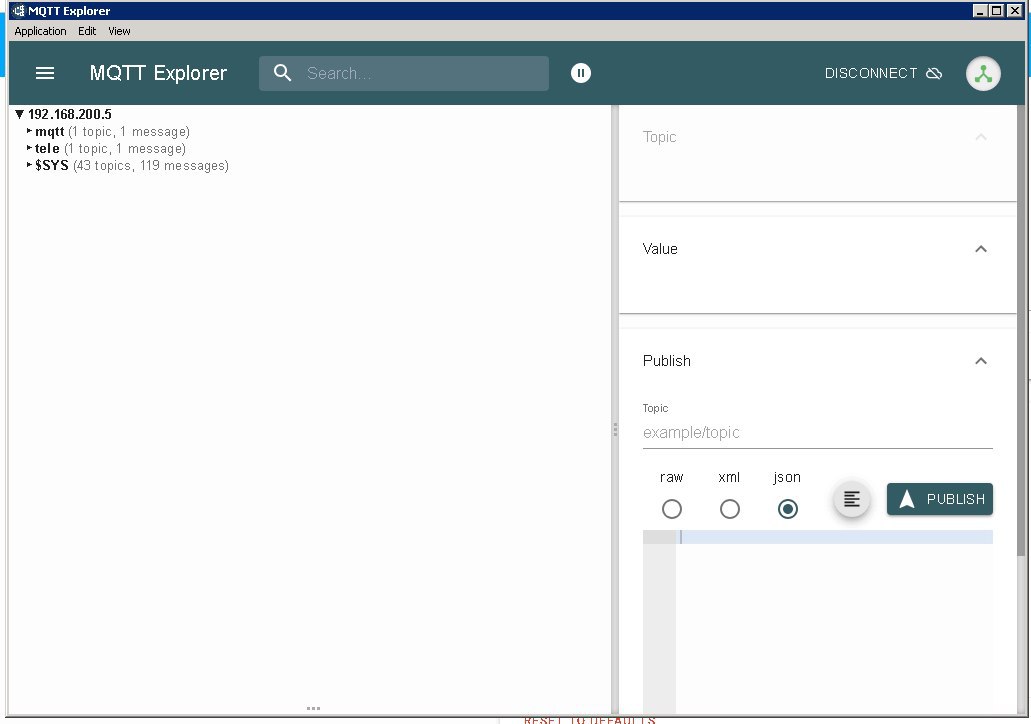
Task: Click the MQTT Explorer title bar icon
Action: pyautogui.click(x=18, y=11)
